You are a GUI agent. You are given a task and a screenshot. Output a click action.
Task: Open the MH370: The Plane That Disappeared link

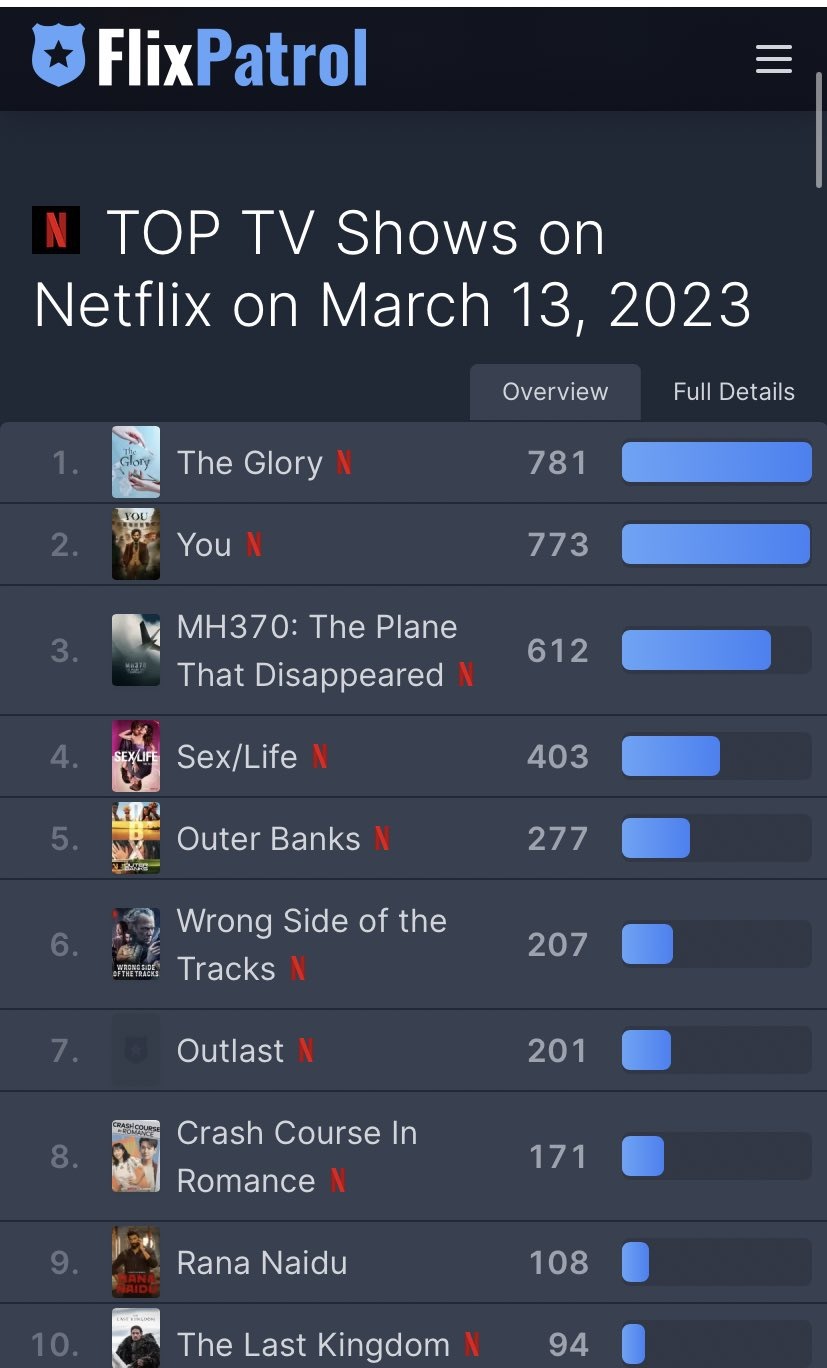(x=316, y=651)
